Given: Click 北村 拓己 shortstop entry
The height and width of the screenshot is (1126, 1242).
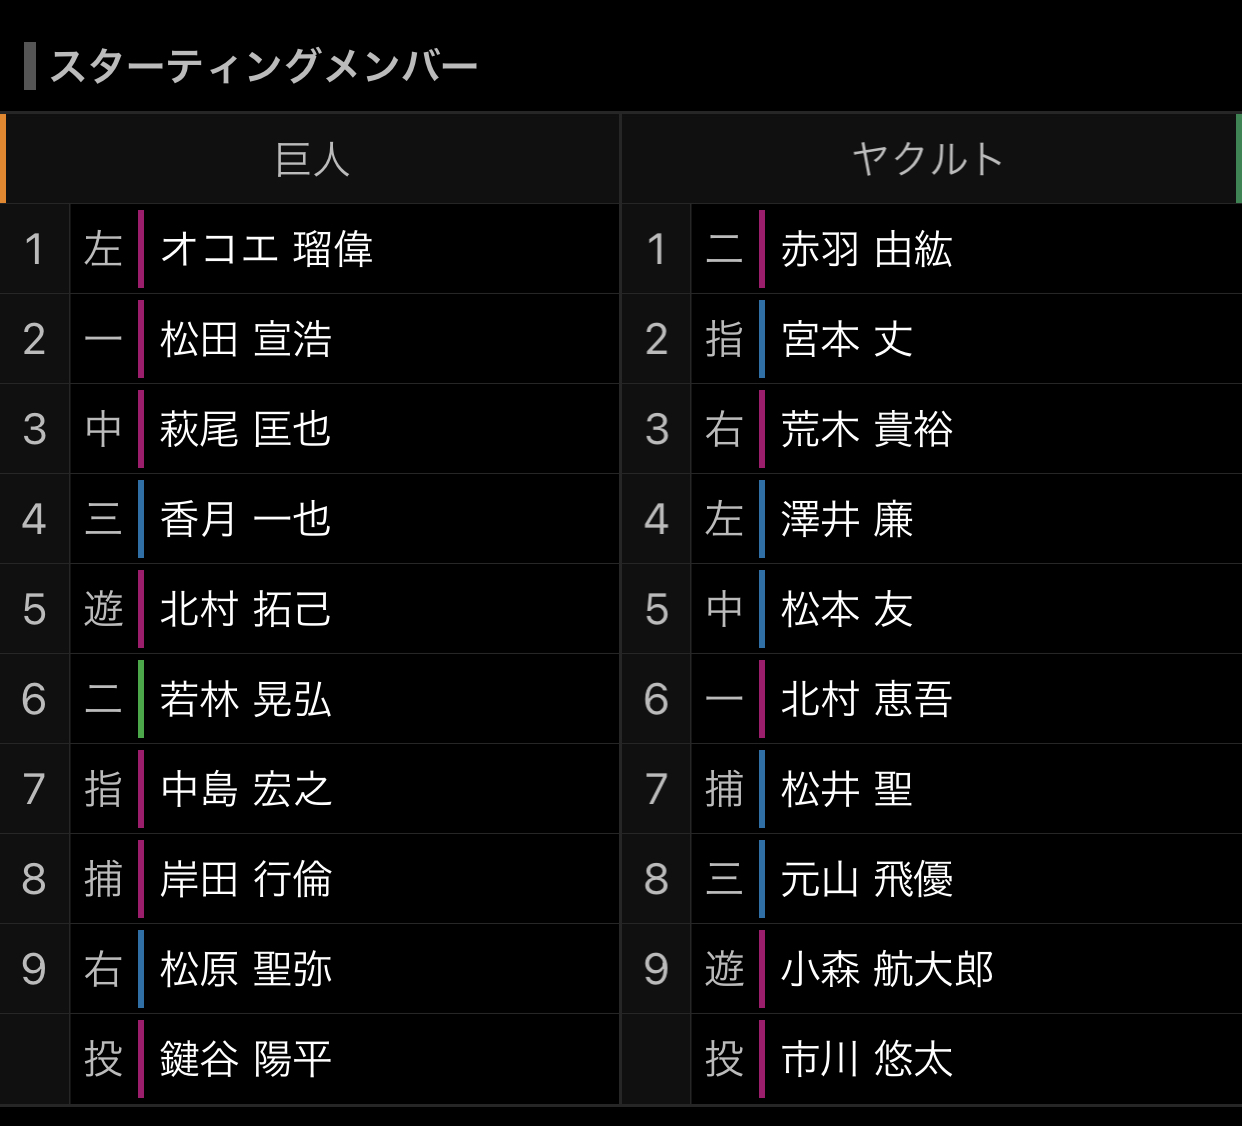Looking at the screenshot, I should tap(245, 609).
